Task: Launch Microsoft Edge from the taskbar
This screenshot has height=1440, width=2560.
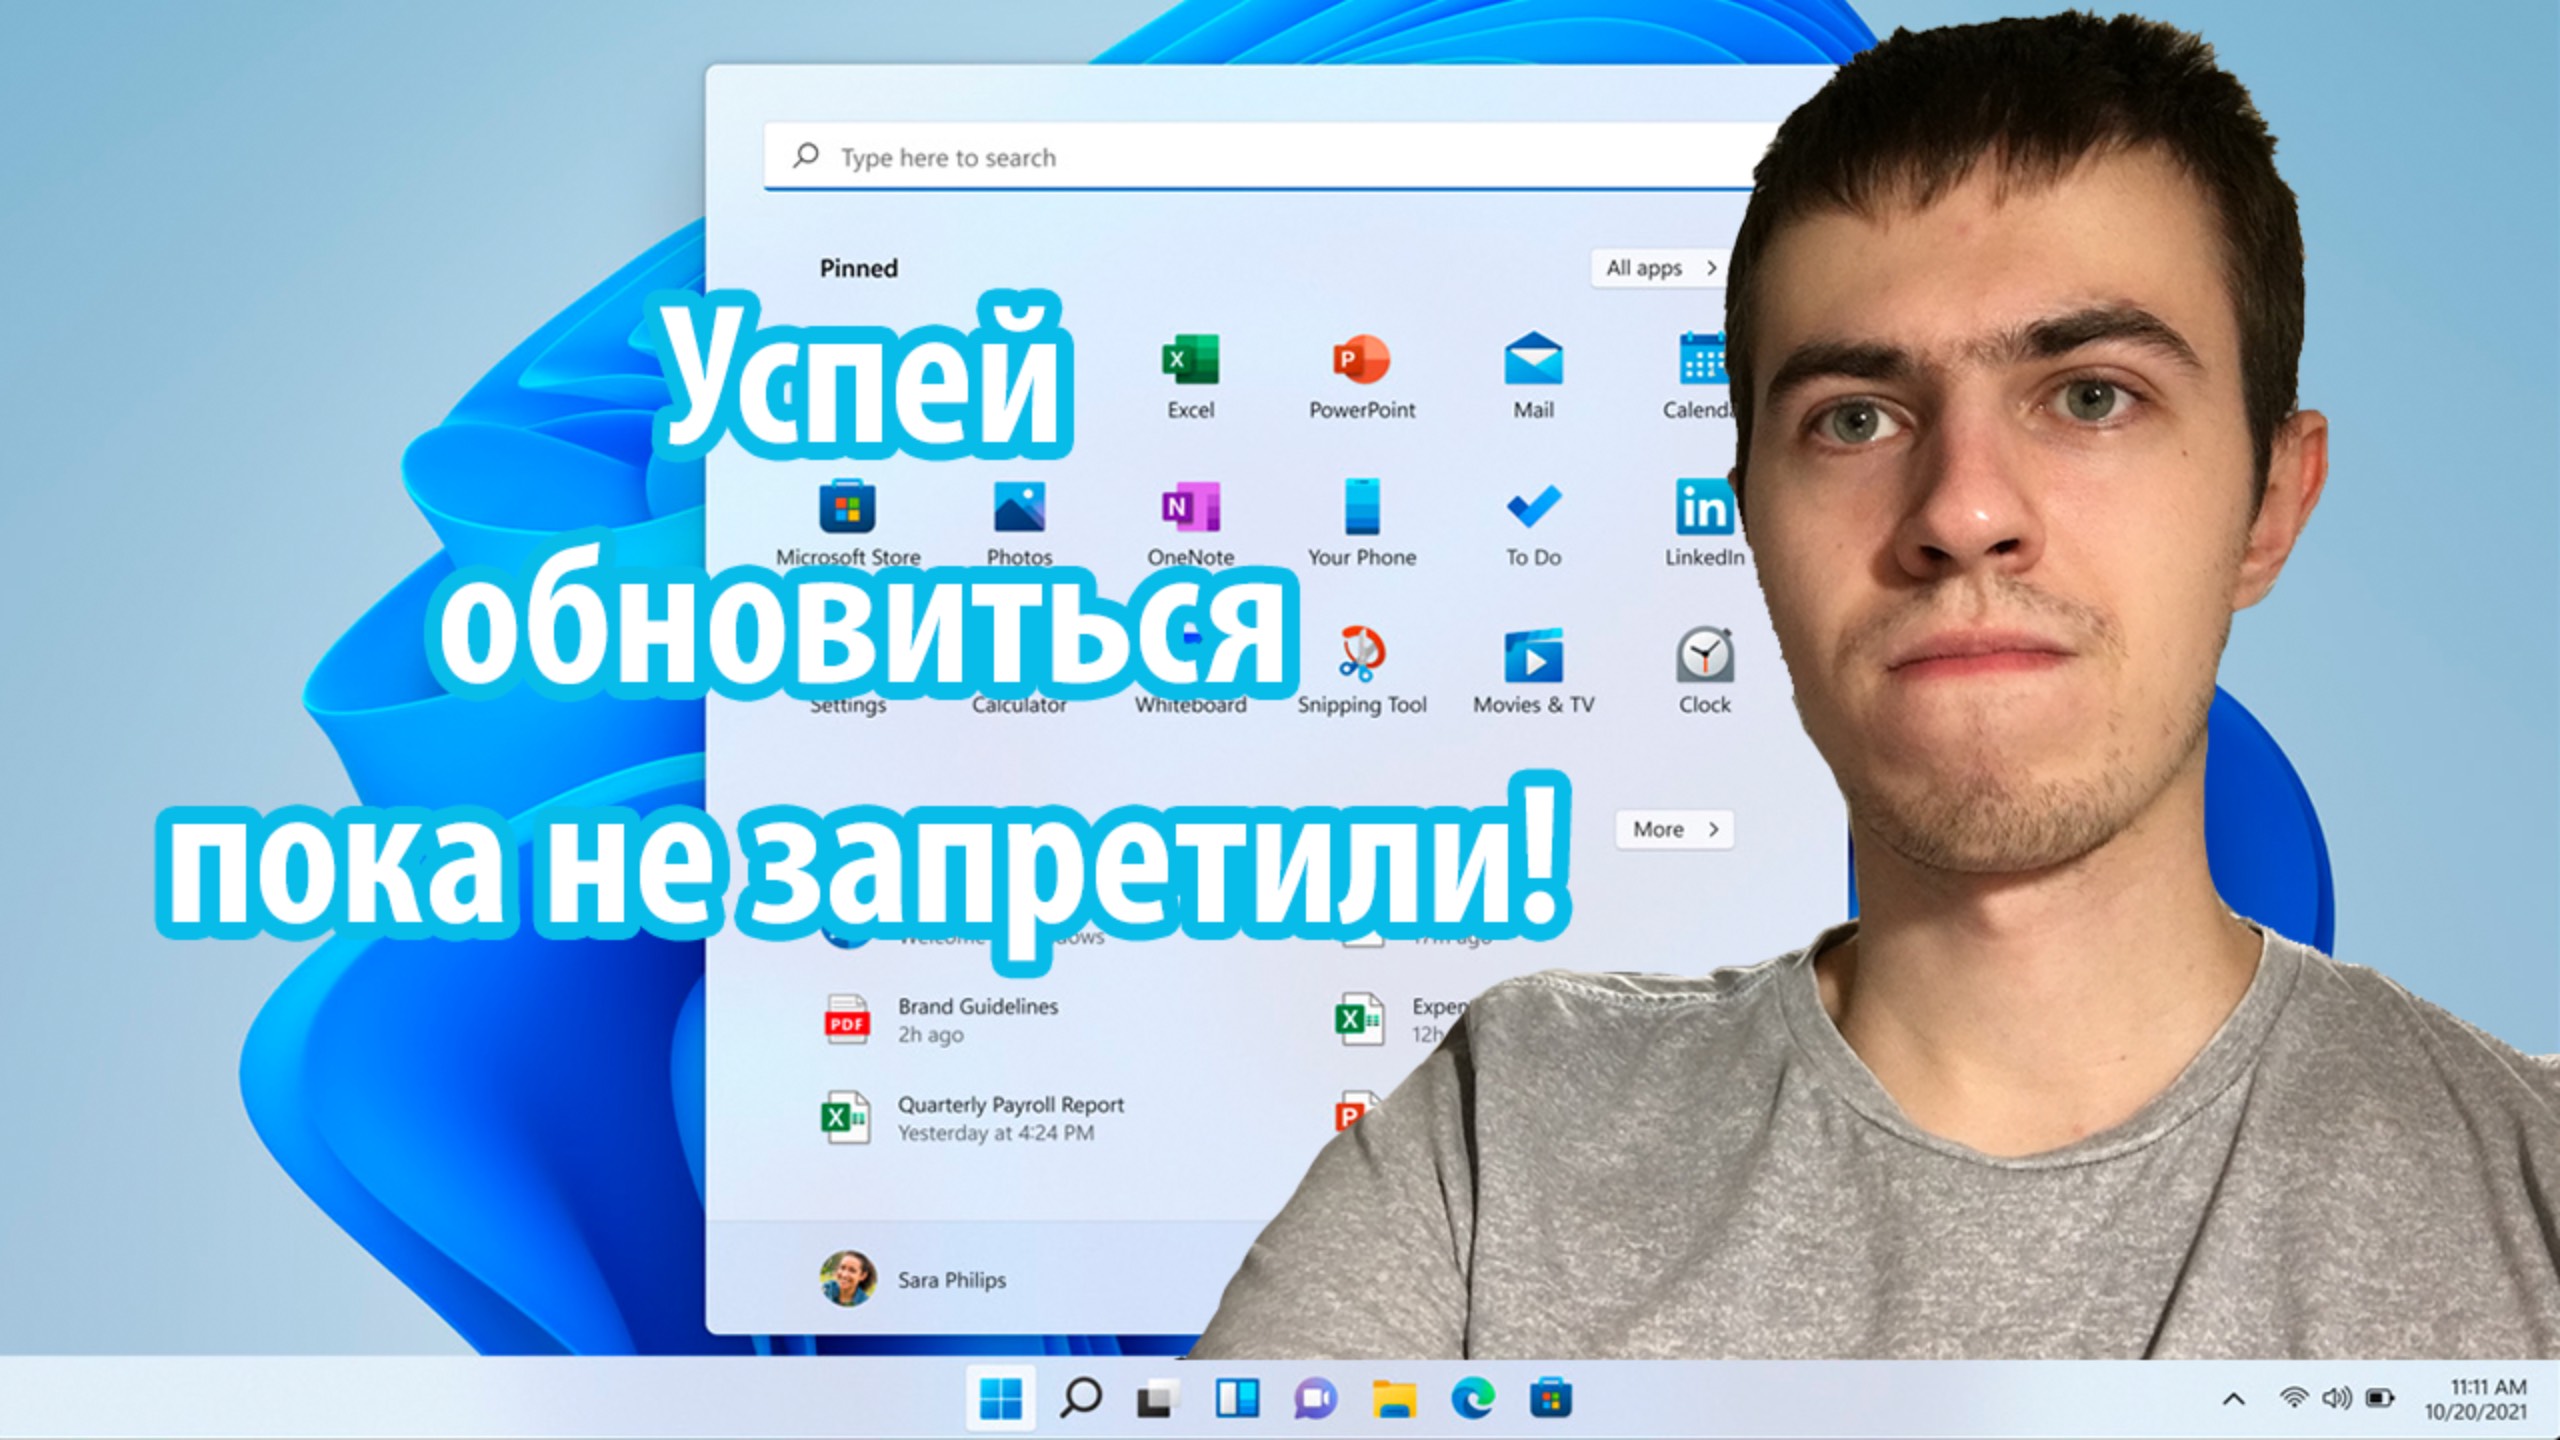Action: click(1472, 1398)
